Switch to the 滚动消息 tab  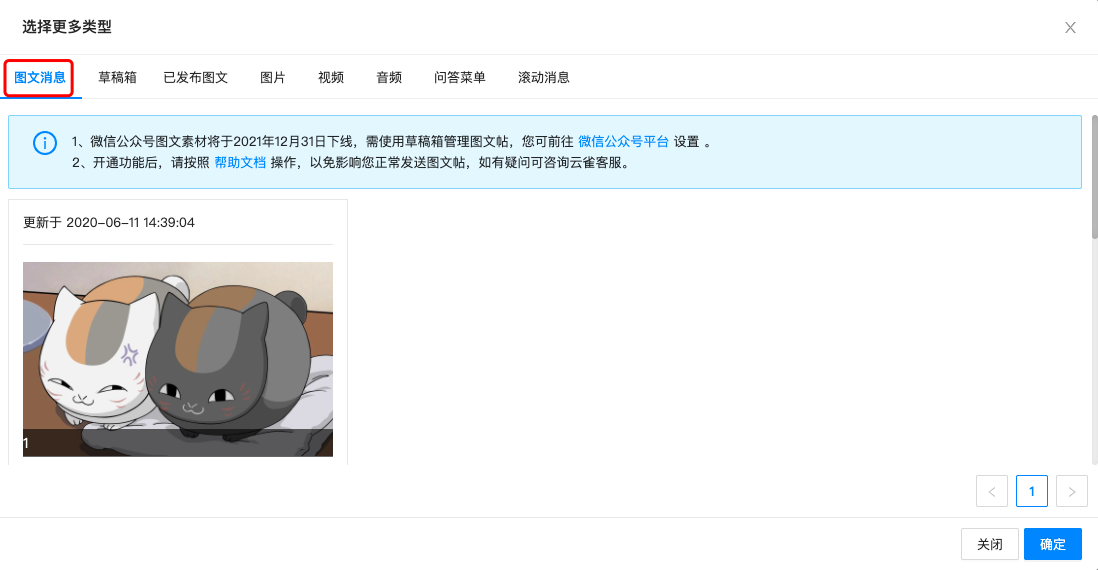point(543,78)
